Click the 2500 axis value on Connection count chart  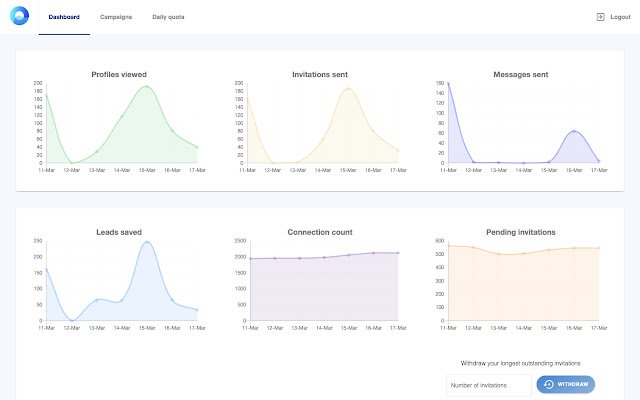tap(240, 240)
